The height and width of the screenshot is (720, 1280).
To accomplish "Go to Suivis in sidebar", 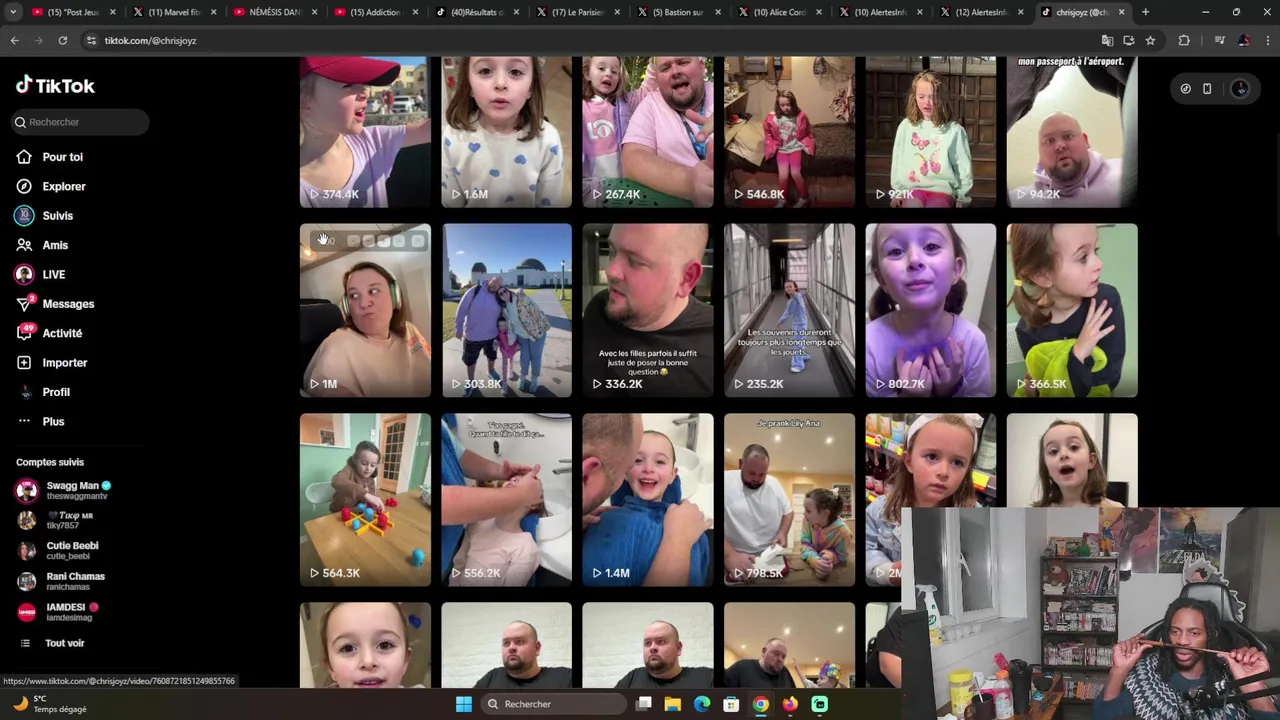I will (x=45, y=215).
